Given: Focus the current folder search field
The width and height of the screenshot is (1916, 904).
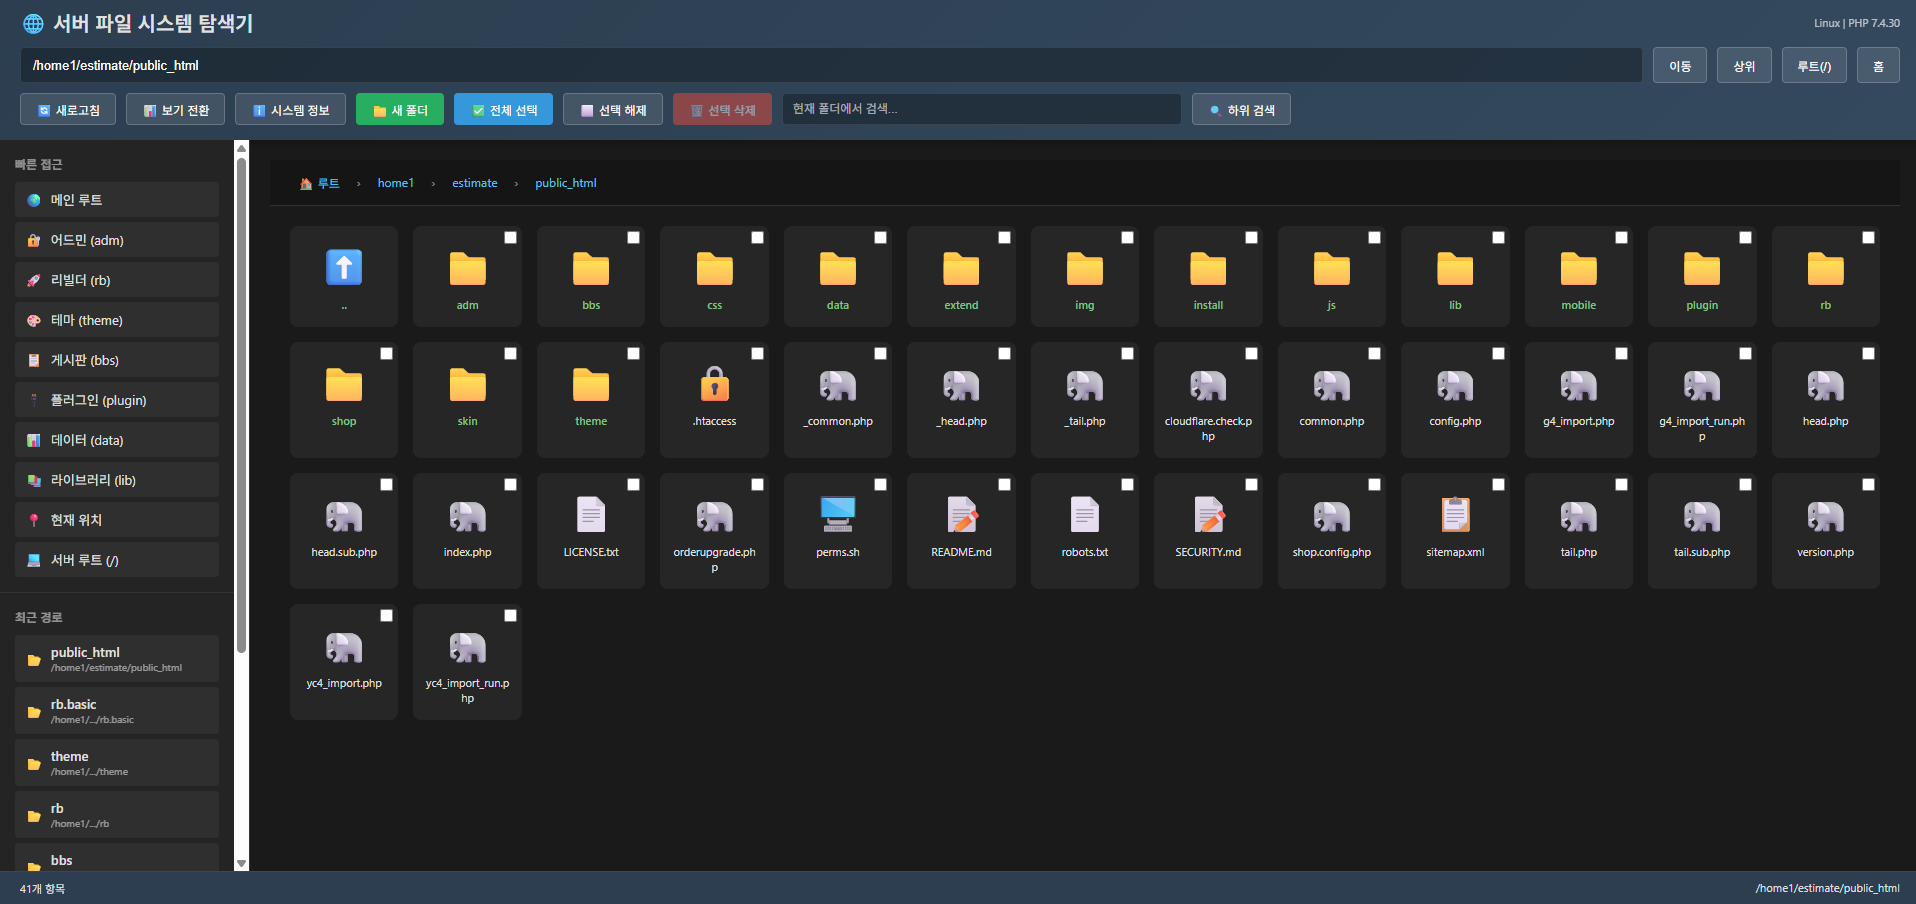Looking at the screenshot, I should click(980, 109).
